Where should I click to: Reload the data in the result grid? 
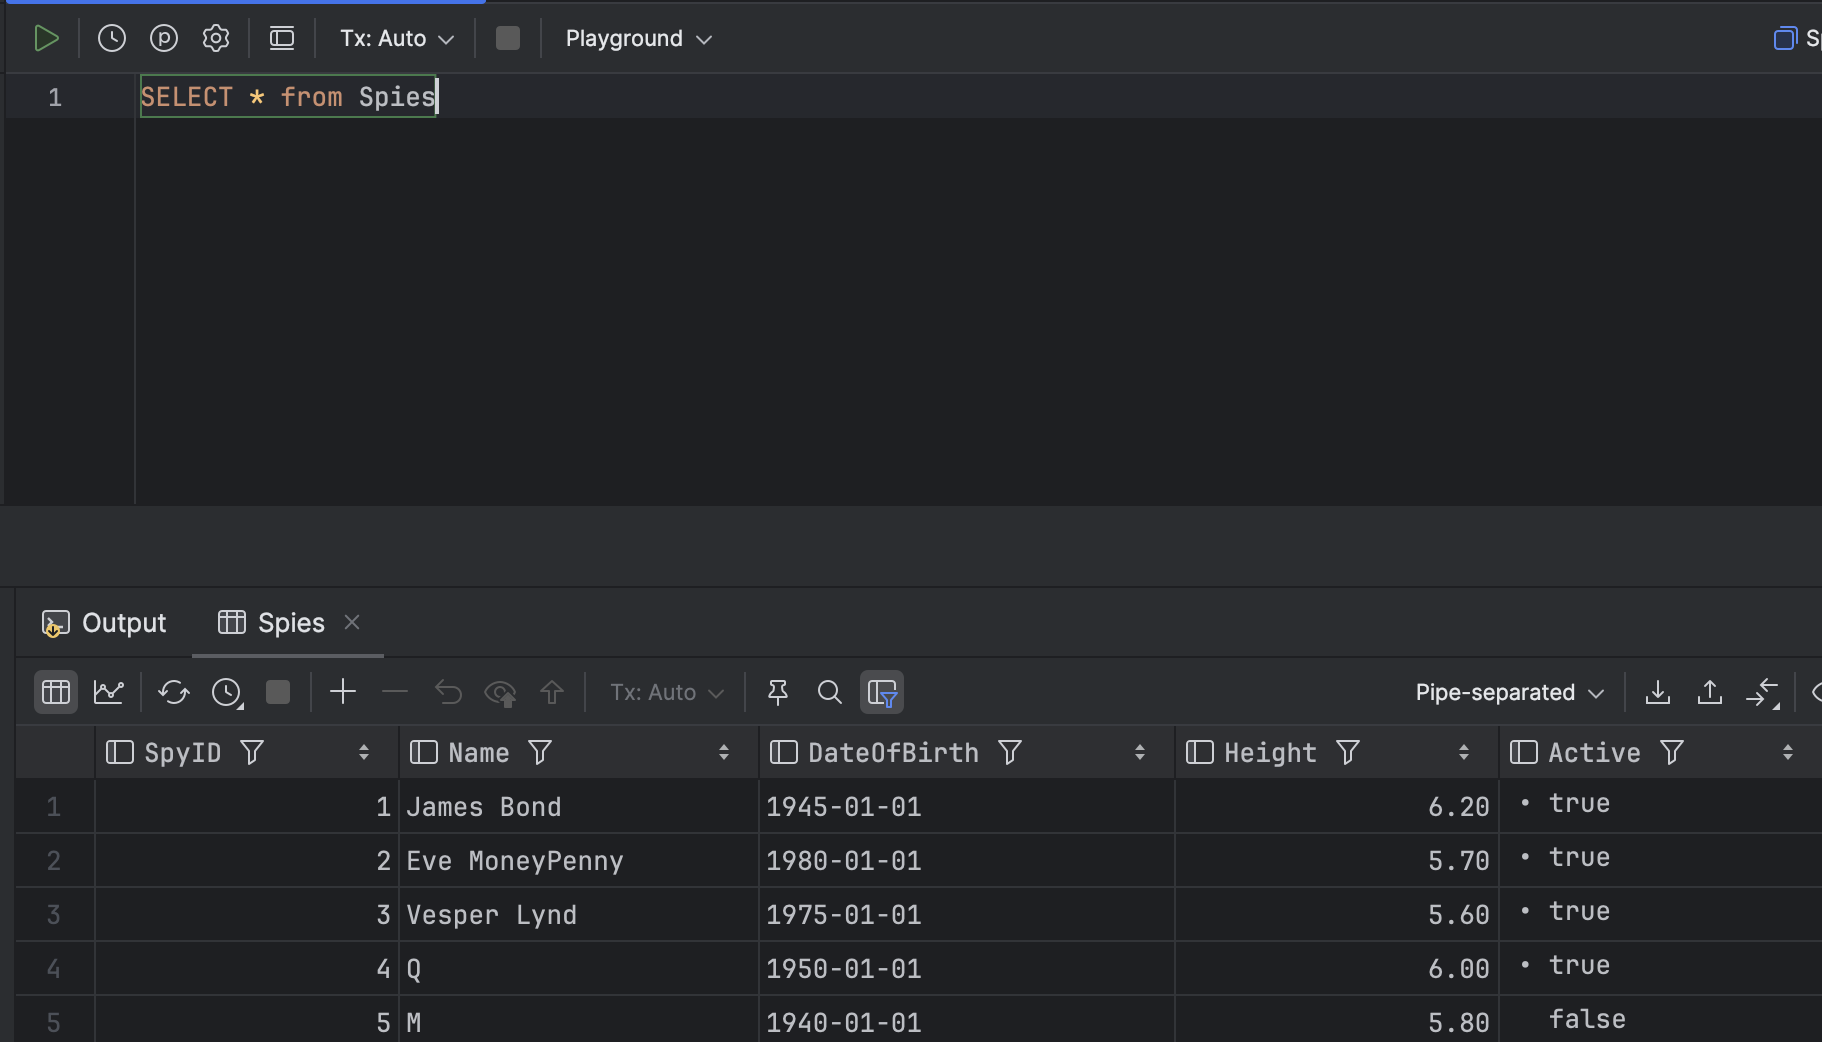coord(173,691)
